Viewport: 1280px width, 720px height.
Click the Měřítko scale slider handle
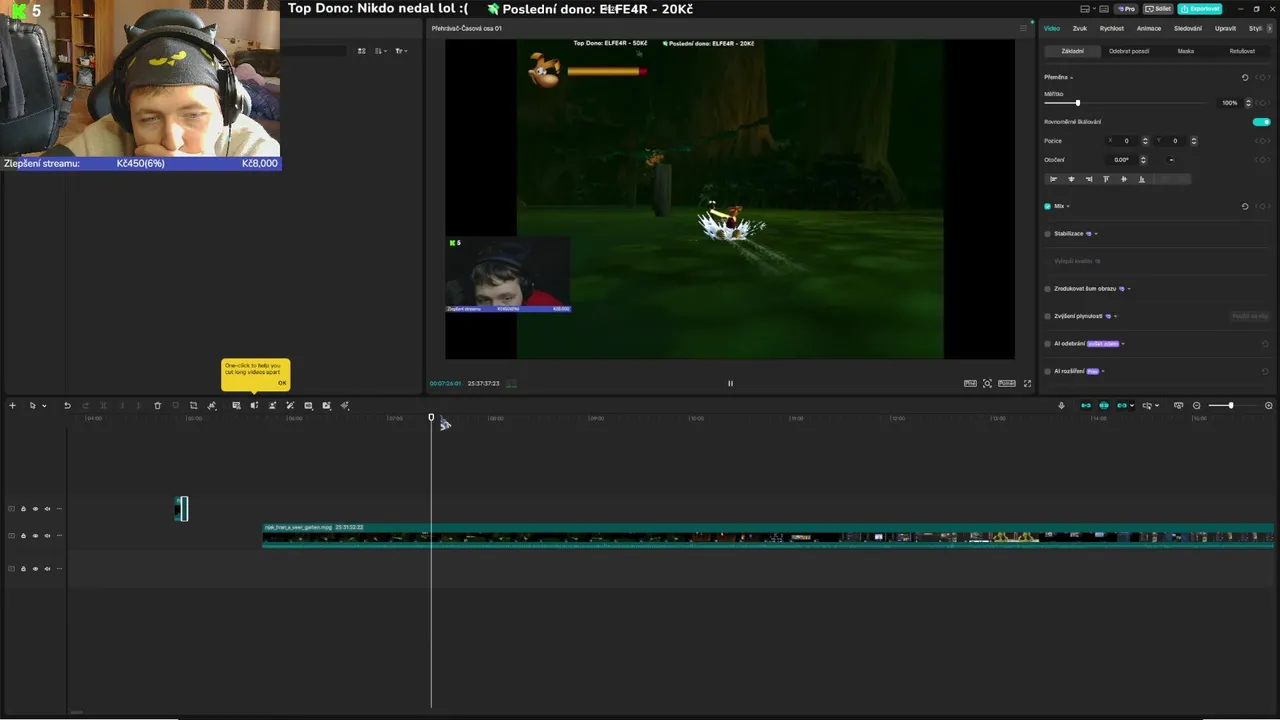(1077, 103)
